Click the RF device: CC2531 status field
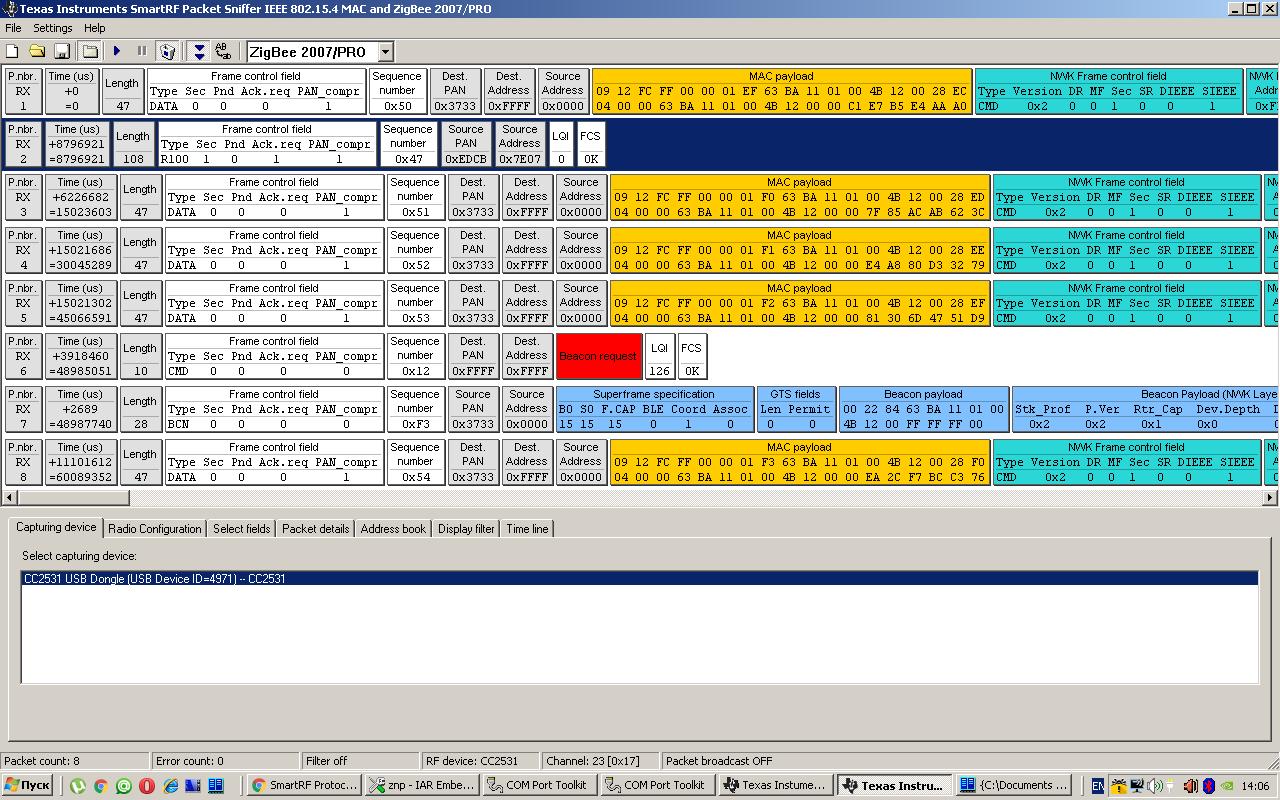Image resolution: width=1280 pixels, height=800 pixels. click(480, 761)
